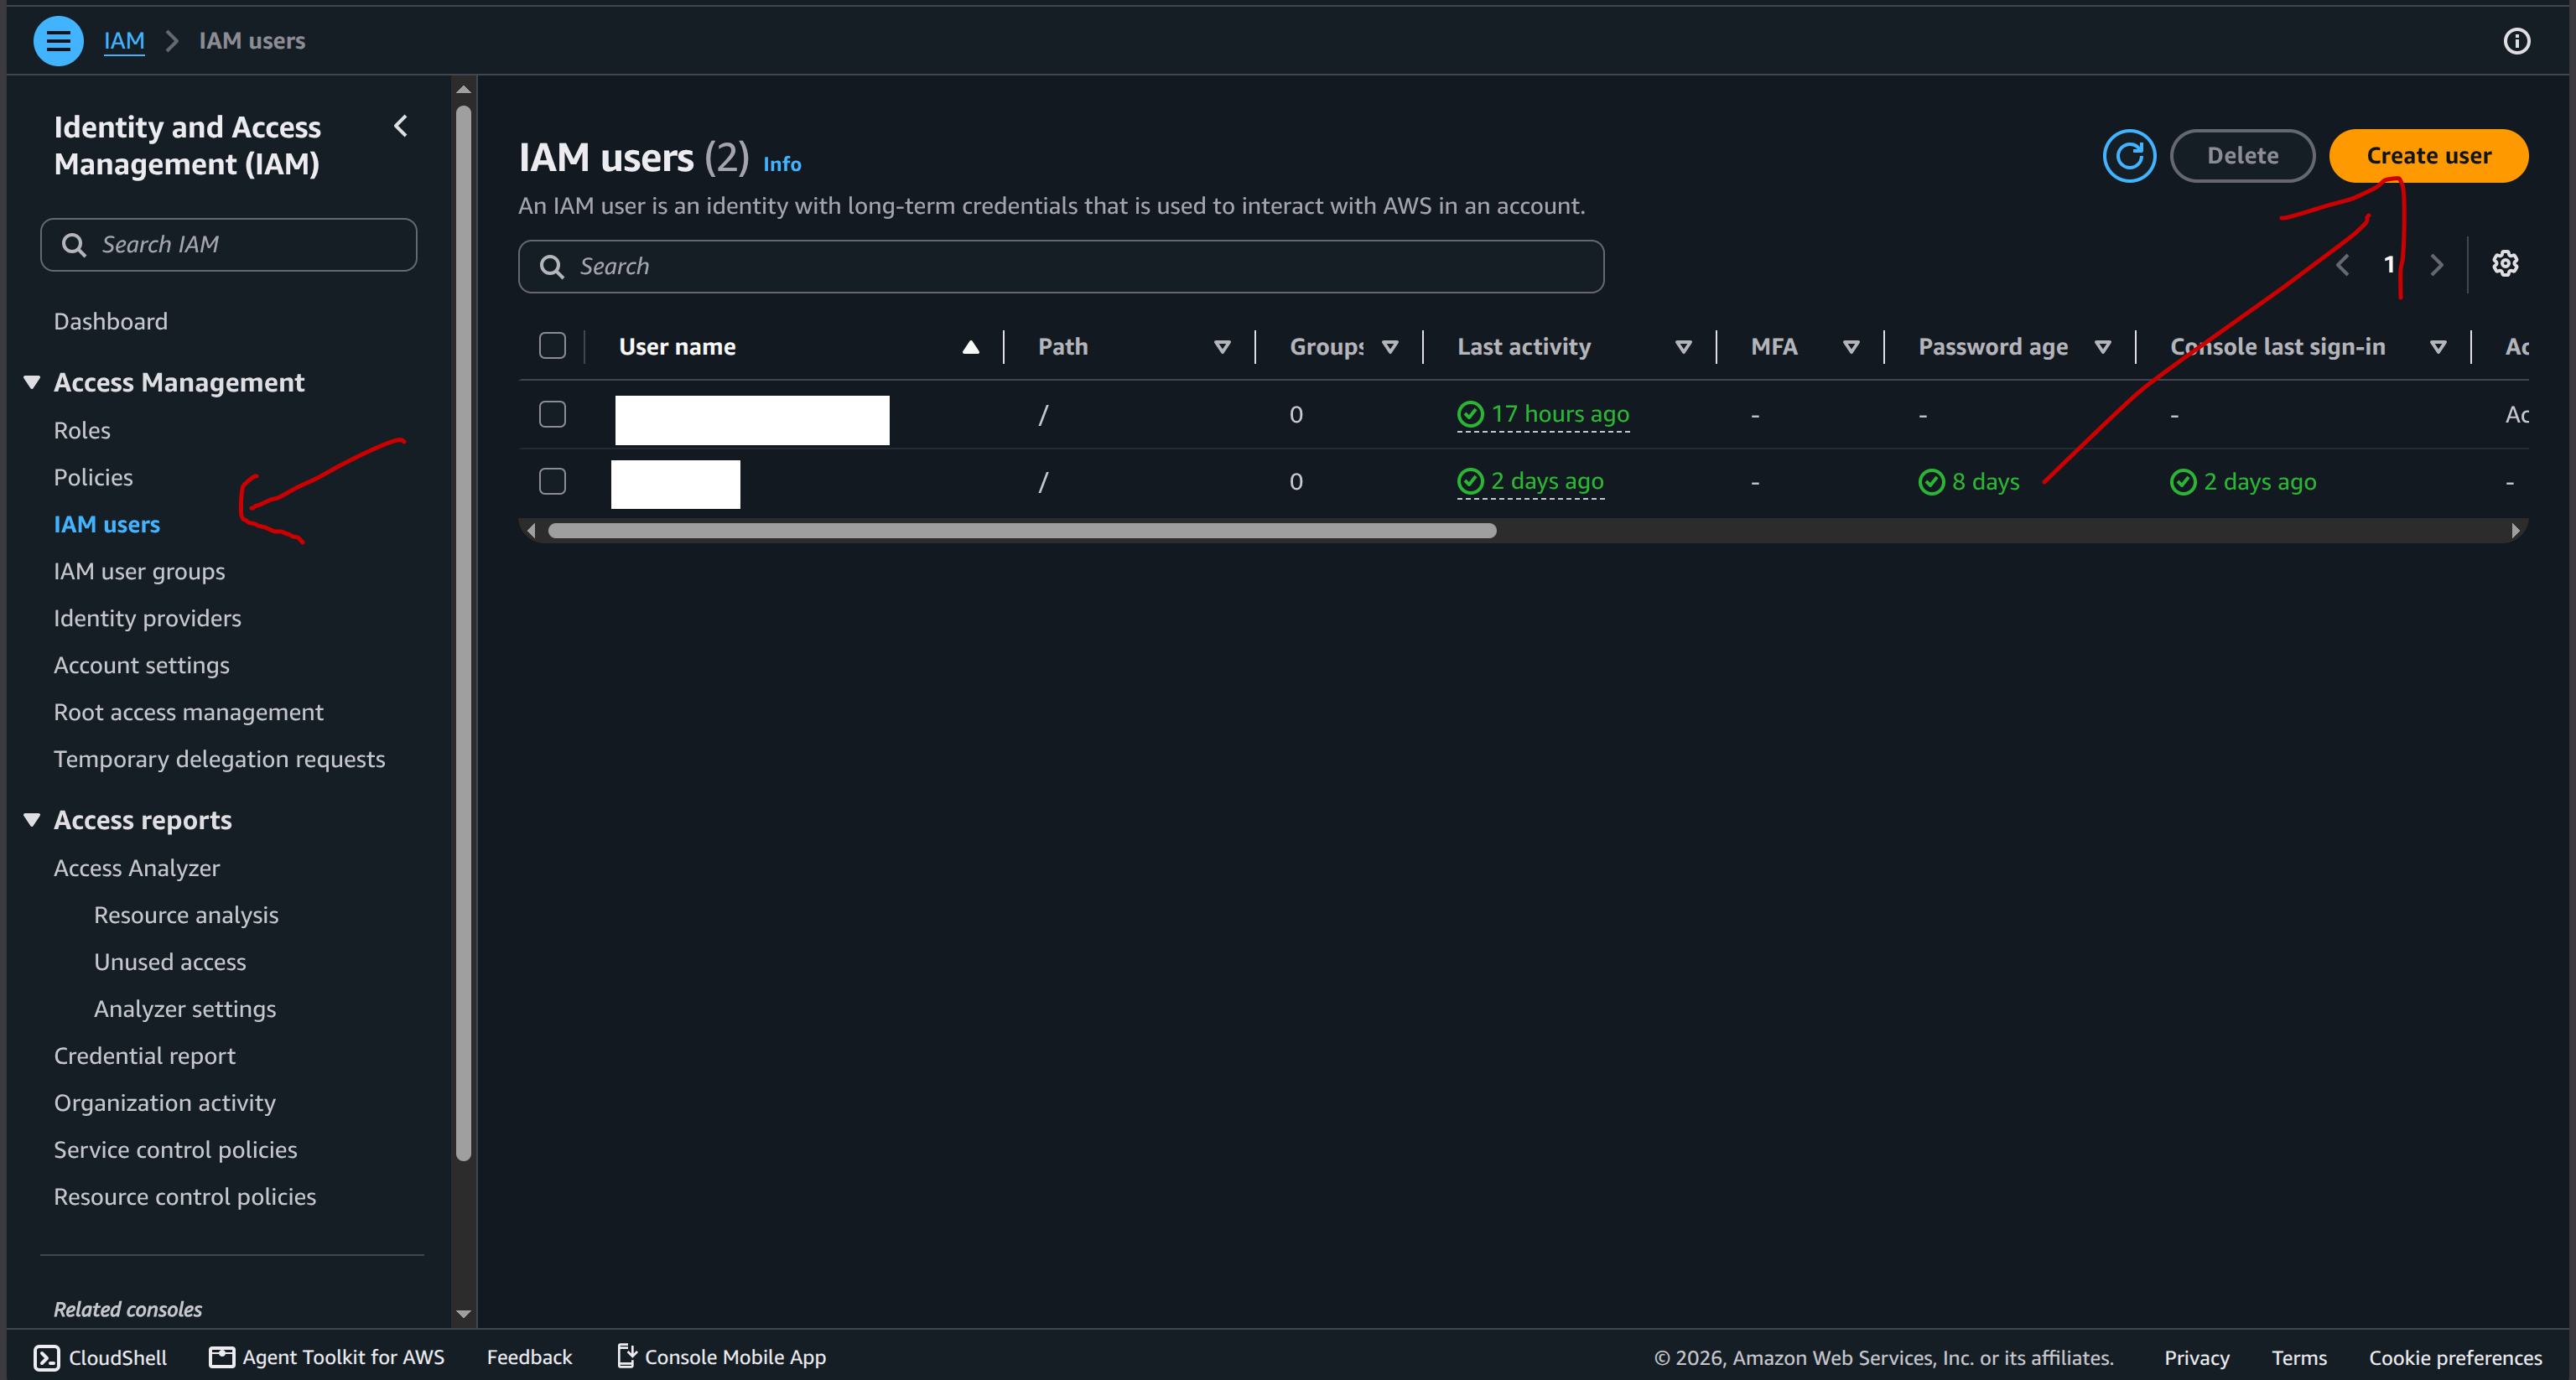Navigate to Roles
The height and width of the screenshot is (1380, 2576).
82,431
